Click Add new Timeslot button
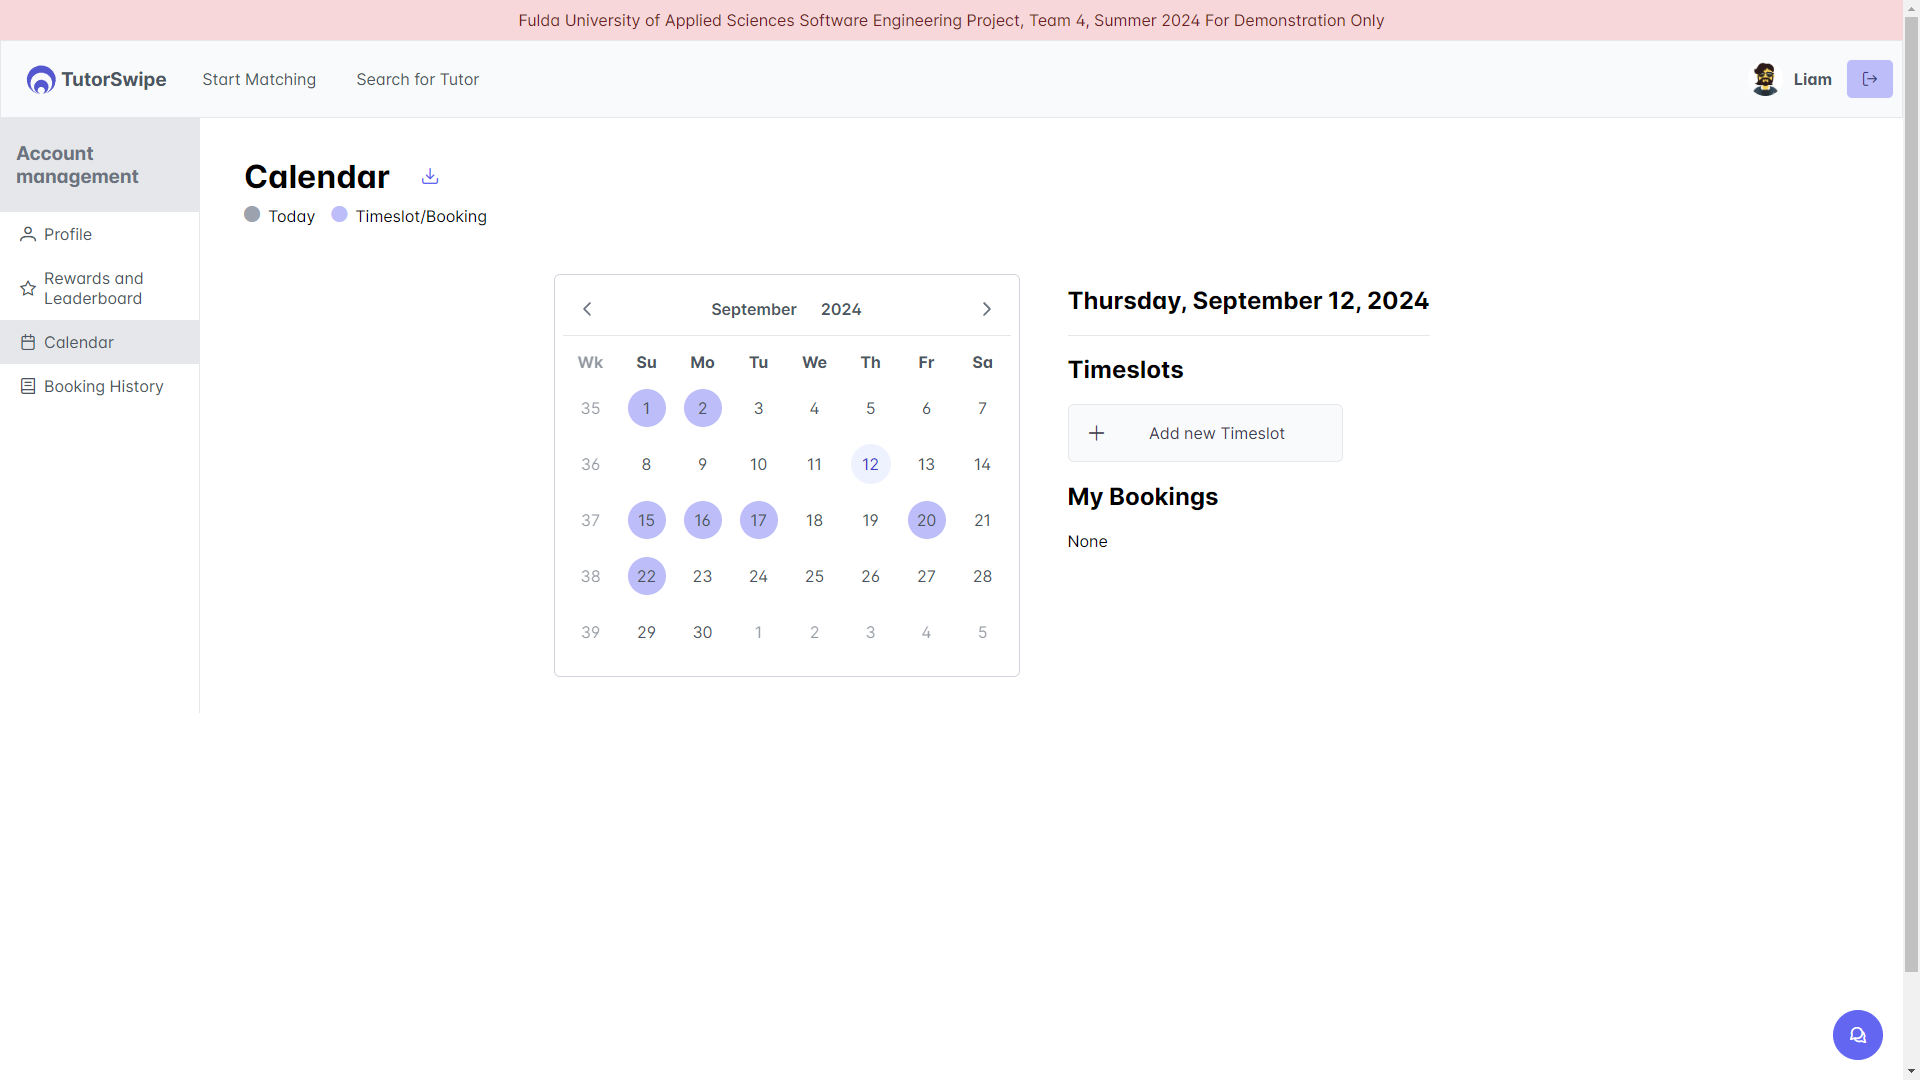Viewport: 1920px width, 1080px height. (1216, 433)
